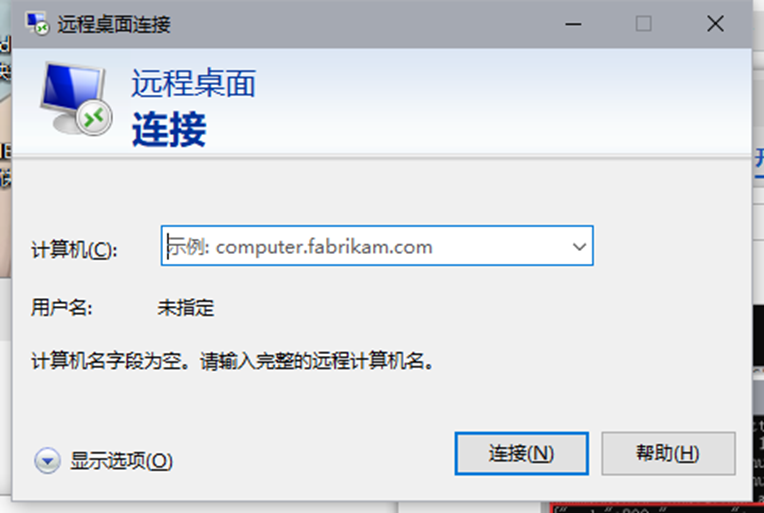Image resolution: width=764 pixels, height=513 pixels.
Task: Minimize the 远程桌面连接 window
Action: click(573, 23)
